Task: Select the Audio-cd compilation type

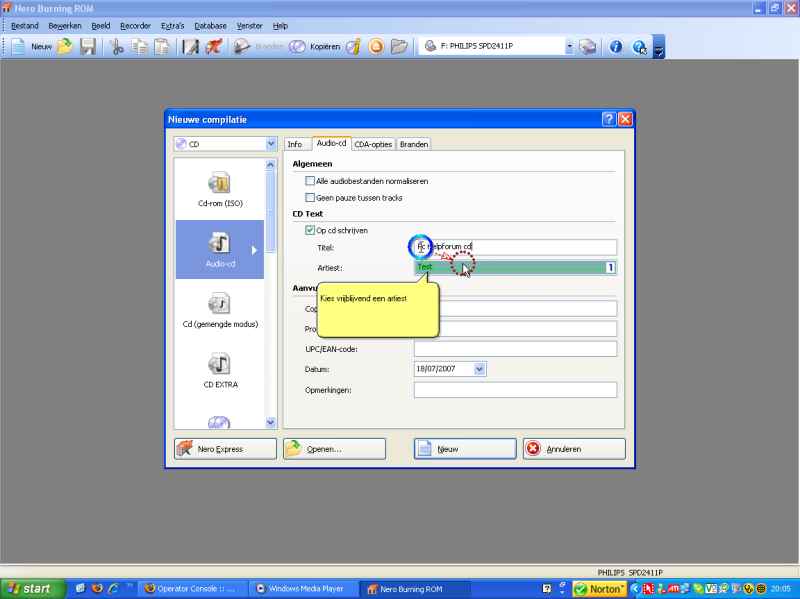Action: click(220, 249)
